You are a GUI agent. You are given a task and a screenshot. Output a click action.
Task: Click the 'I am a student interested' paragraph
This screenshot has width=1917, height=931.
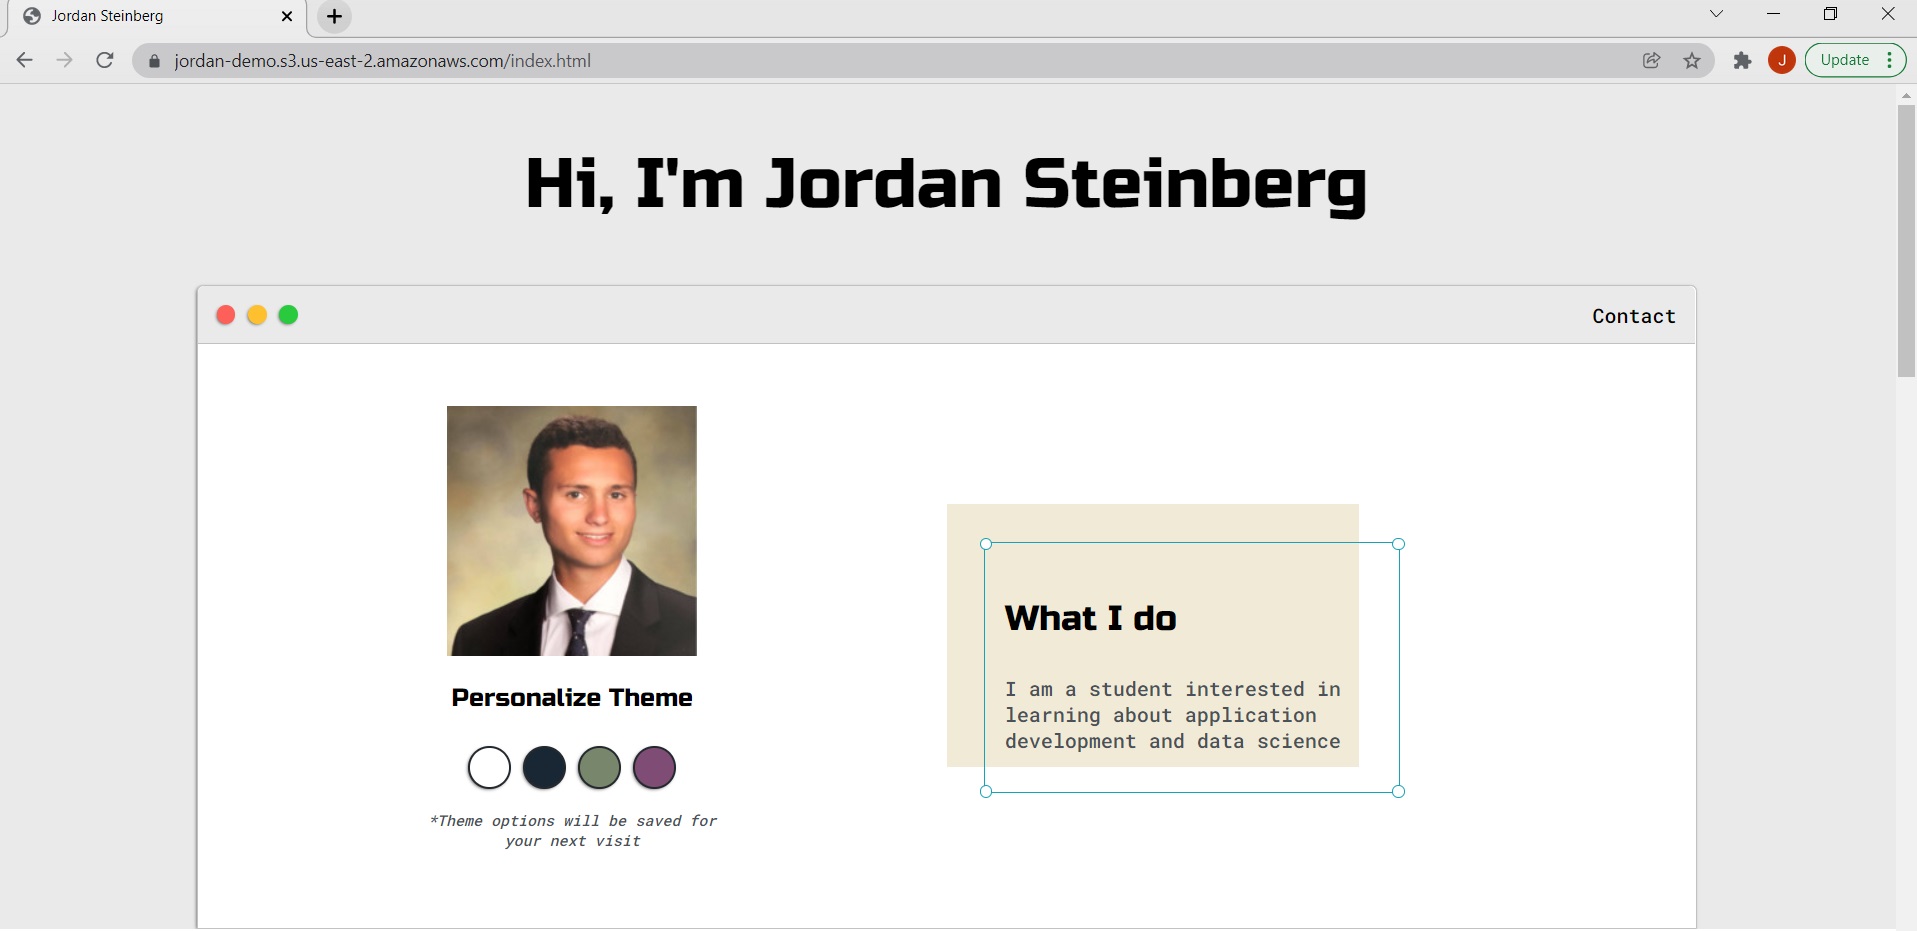1173,715
